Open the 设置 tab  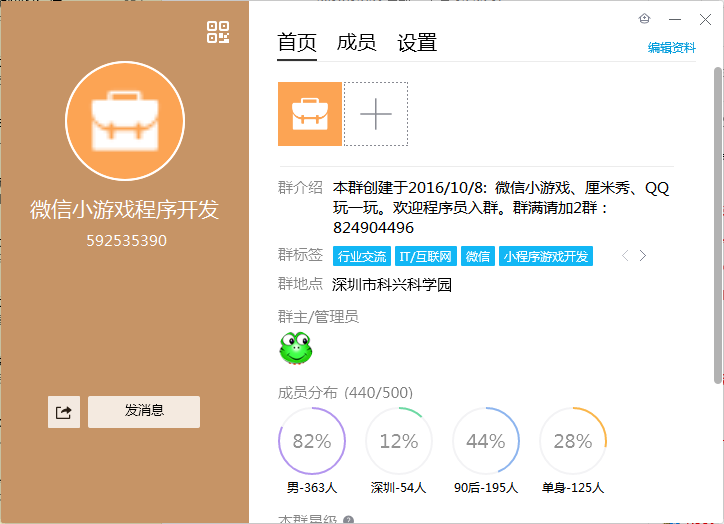coord(417,43)
